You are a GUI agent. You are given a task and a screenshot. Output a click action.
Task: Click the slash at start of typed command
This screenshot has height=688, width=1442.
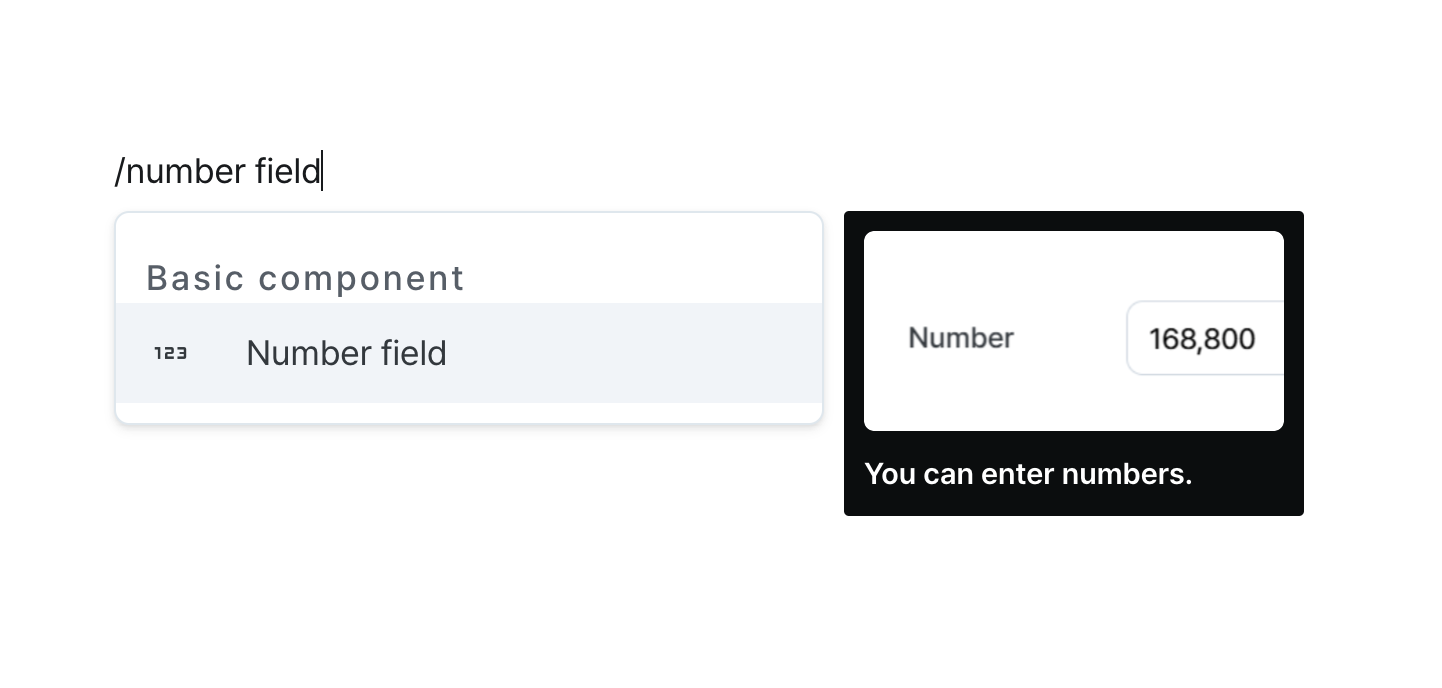pos(119,171)
